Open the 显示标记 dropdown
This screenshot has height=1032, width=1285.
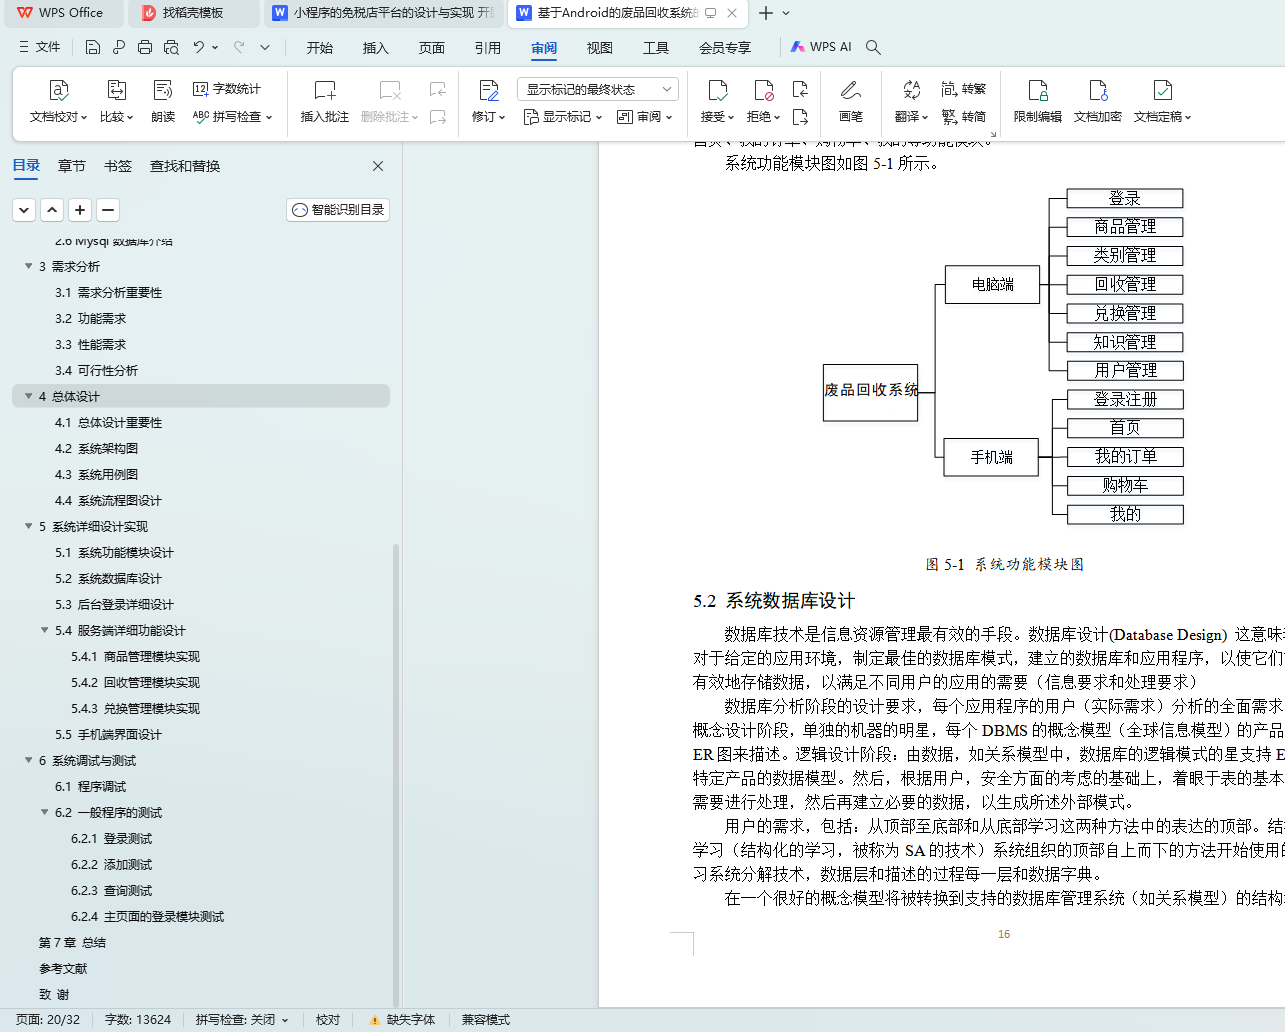[563, 116]
